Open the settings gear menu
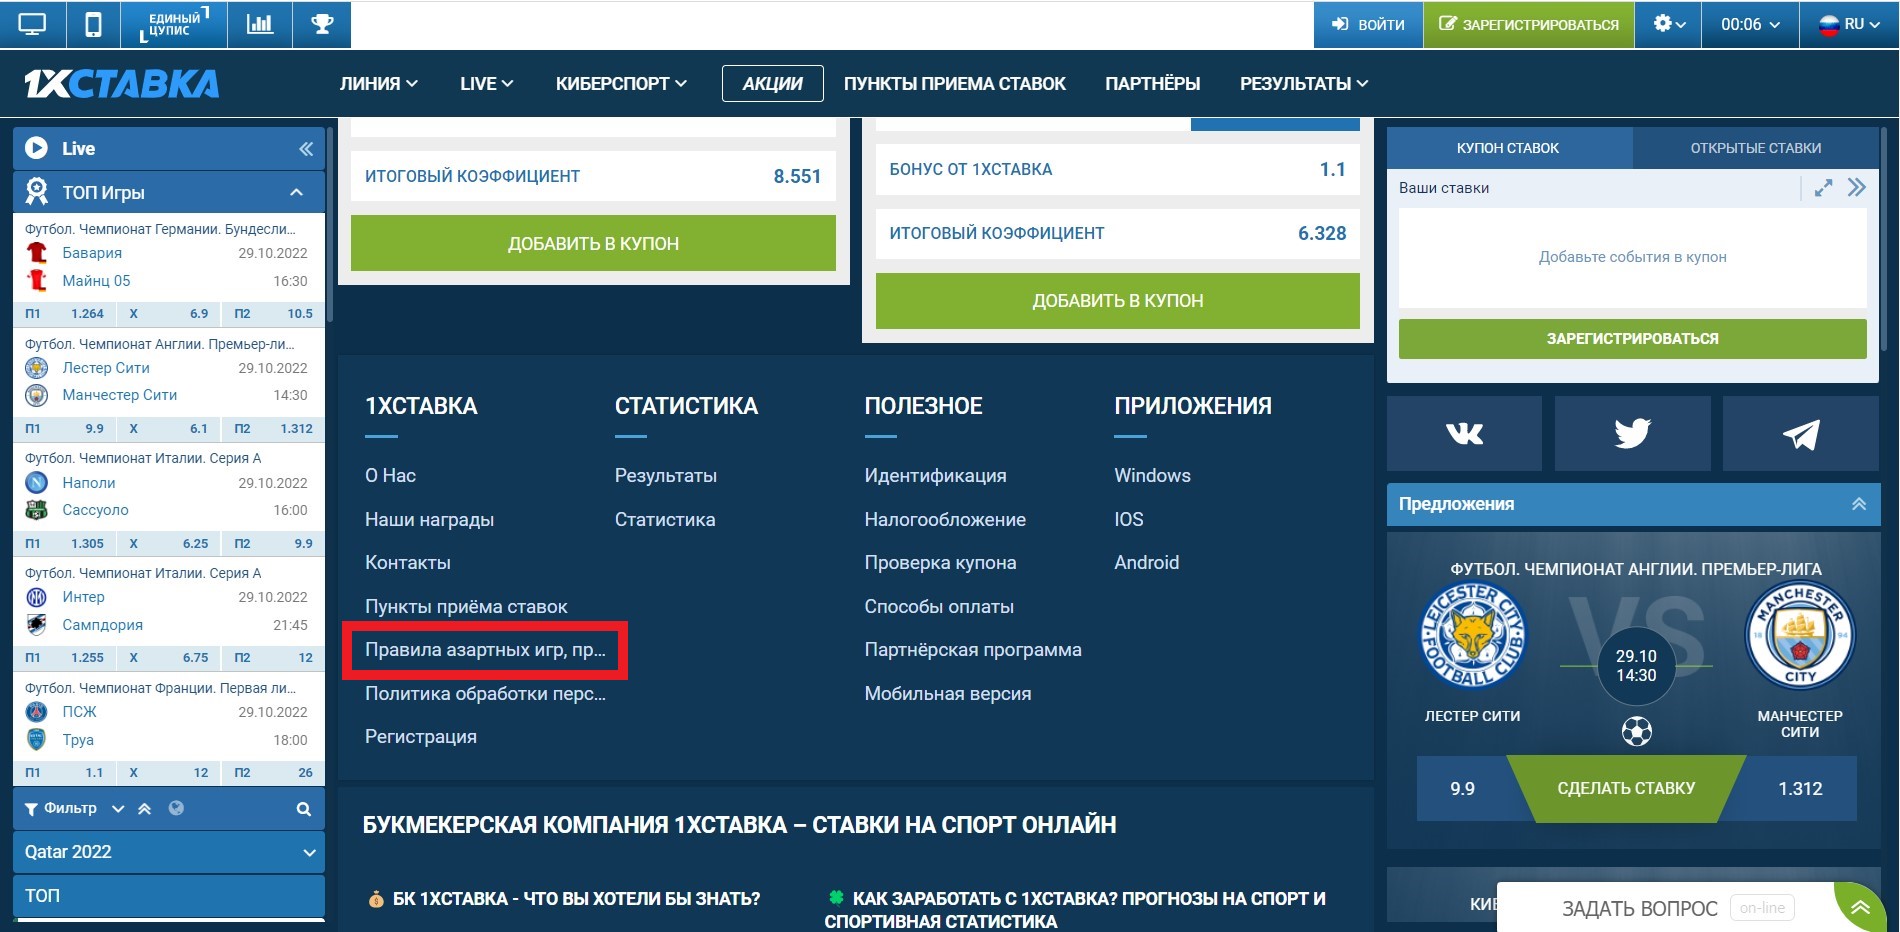The image size is (1900, 932). 1669,24
